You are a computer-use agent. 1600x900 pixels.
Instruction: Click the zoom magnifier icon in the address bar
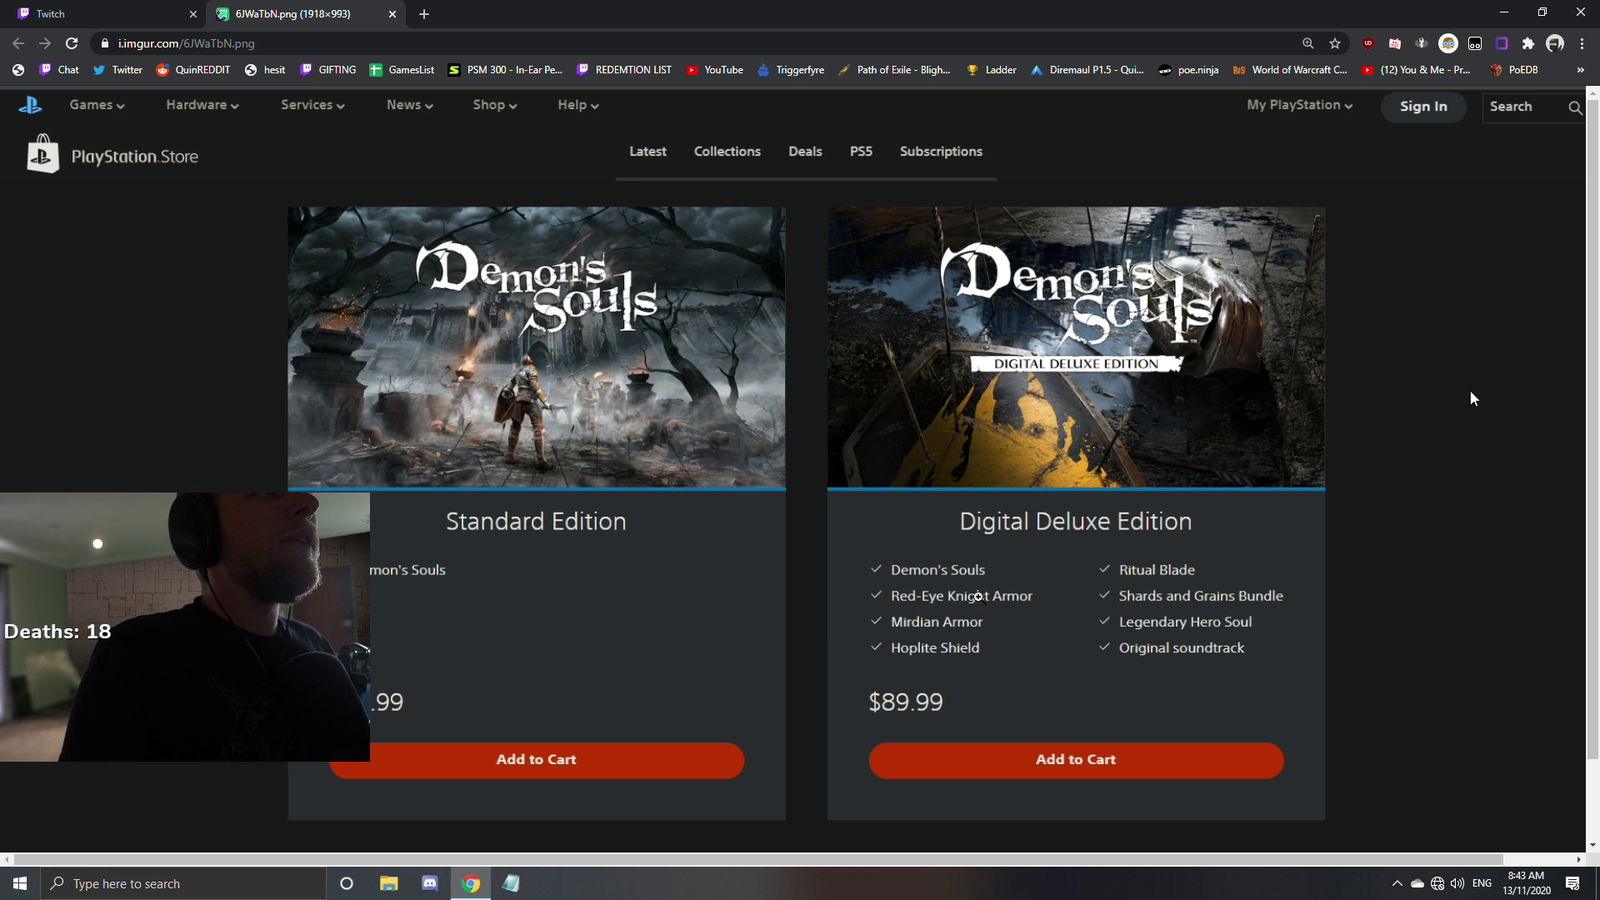(1308, 43)
